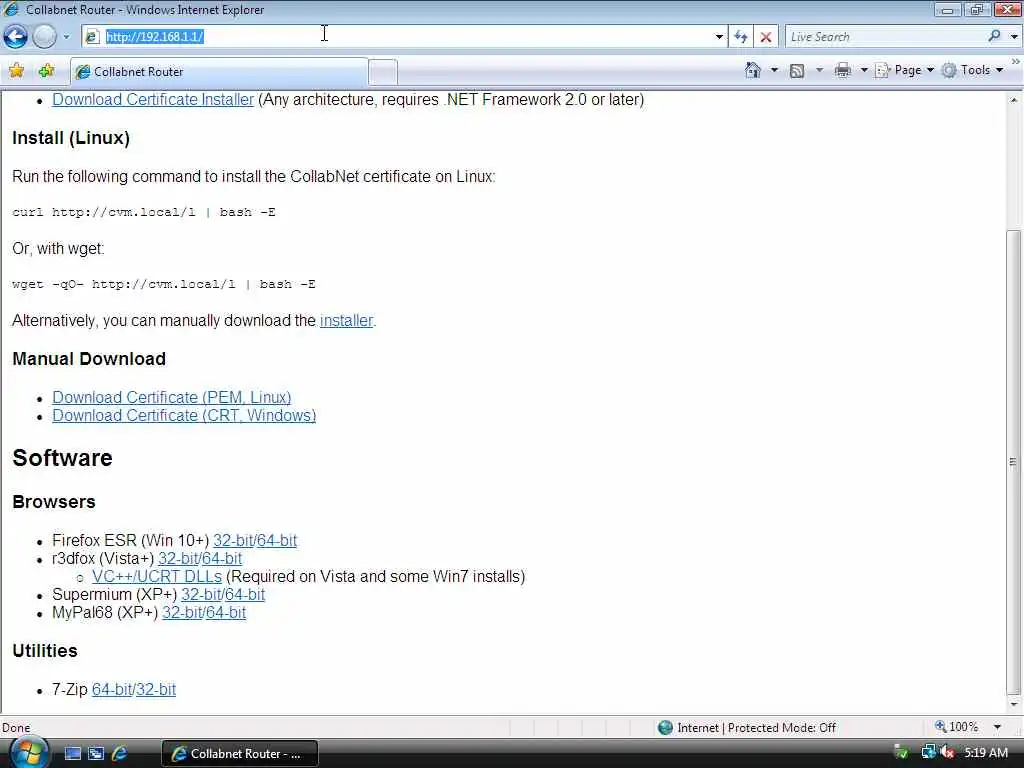This screenshot has width=1024, height=768.
Task: Click the network tray icon
Action: click(x=928, y=753)
